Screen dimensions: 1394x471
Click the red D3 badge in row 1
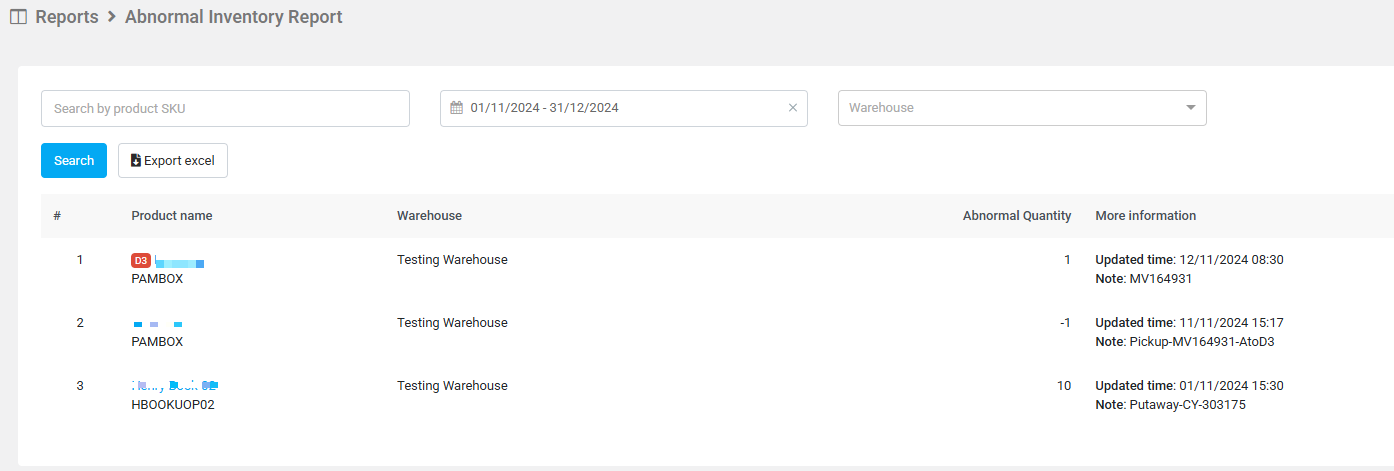(141, 260)
